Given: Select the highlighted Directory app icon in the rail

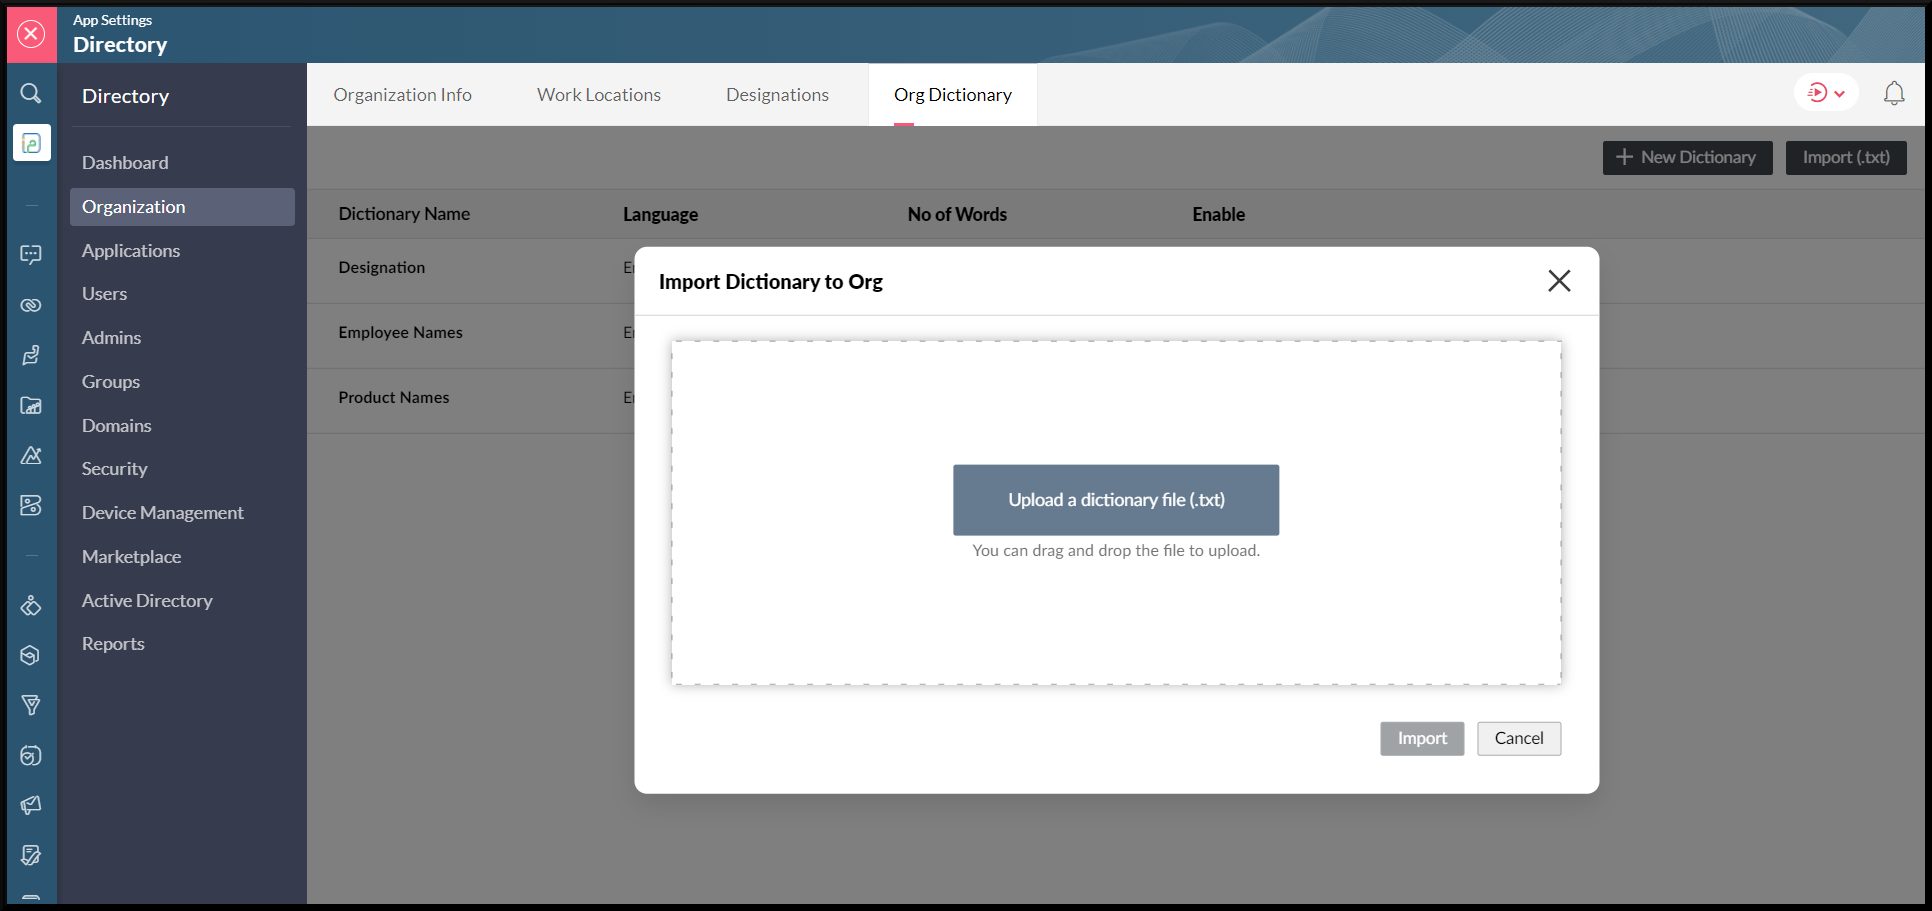Looking at the screenshot, I should (x=31, y=143).
